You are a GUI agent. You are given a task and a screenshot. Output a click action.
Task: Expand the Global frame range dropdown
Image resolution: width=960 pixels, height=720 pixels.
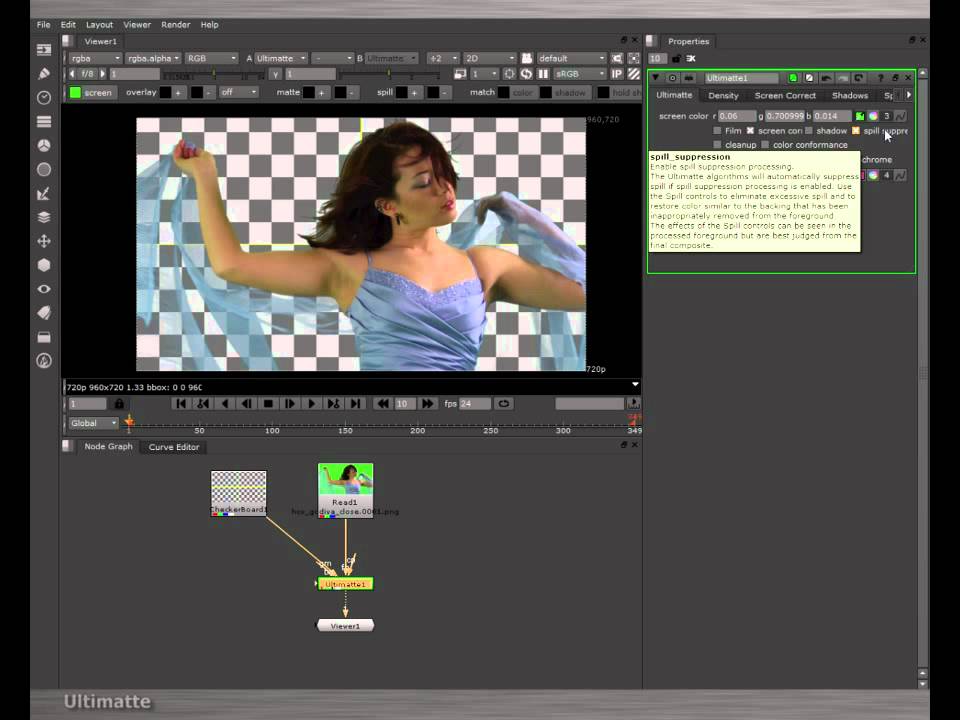click(x=93, y=423)
